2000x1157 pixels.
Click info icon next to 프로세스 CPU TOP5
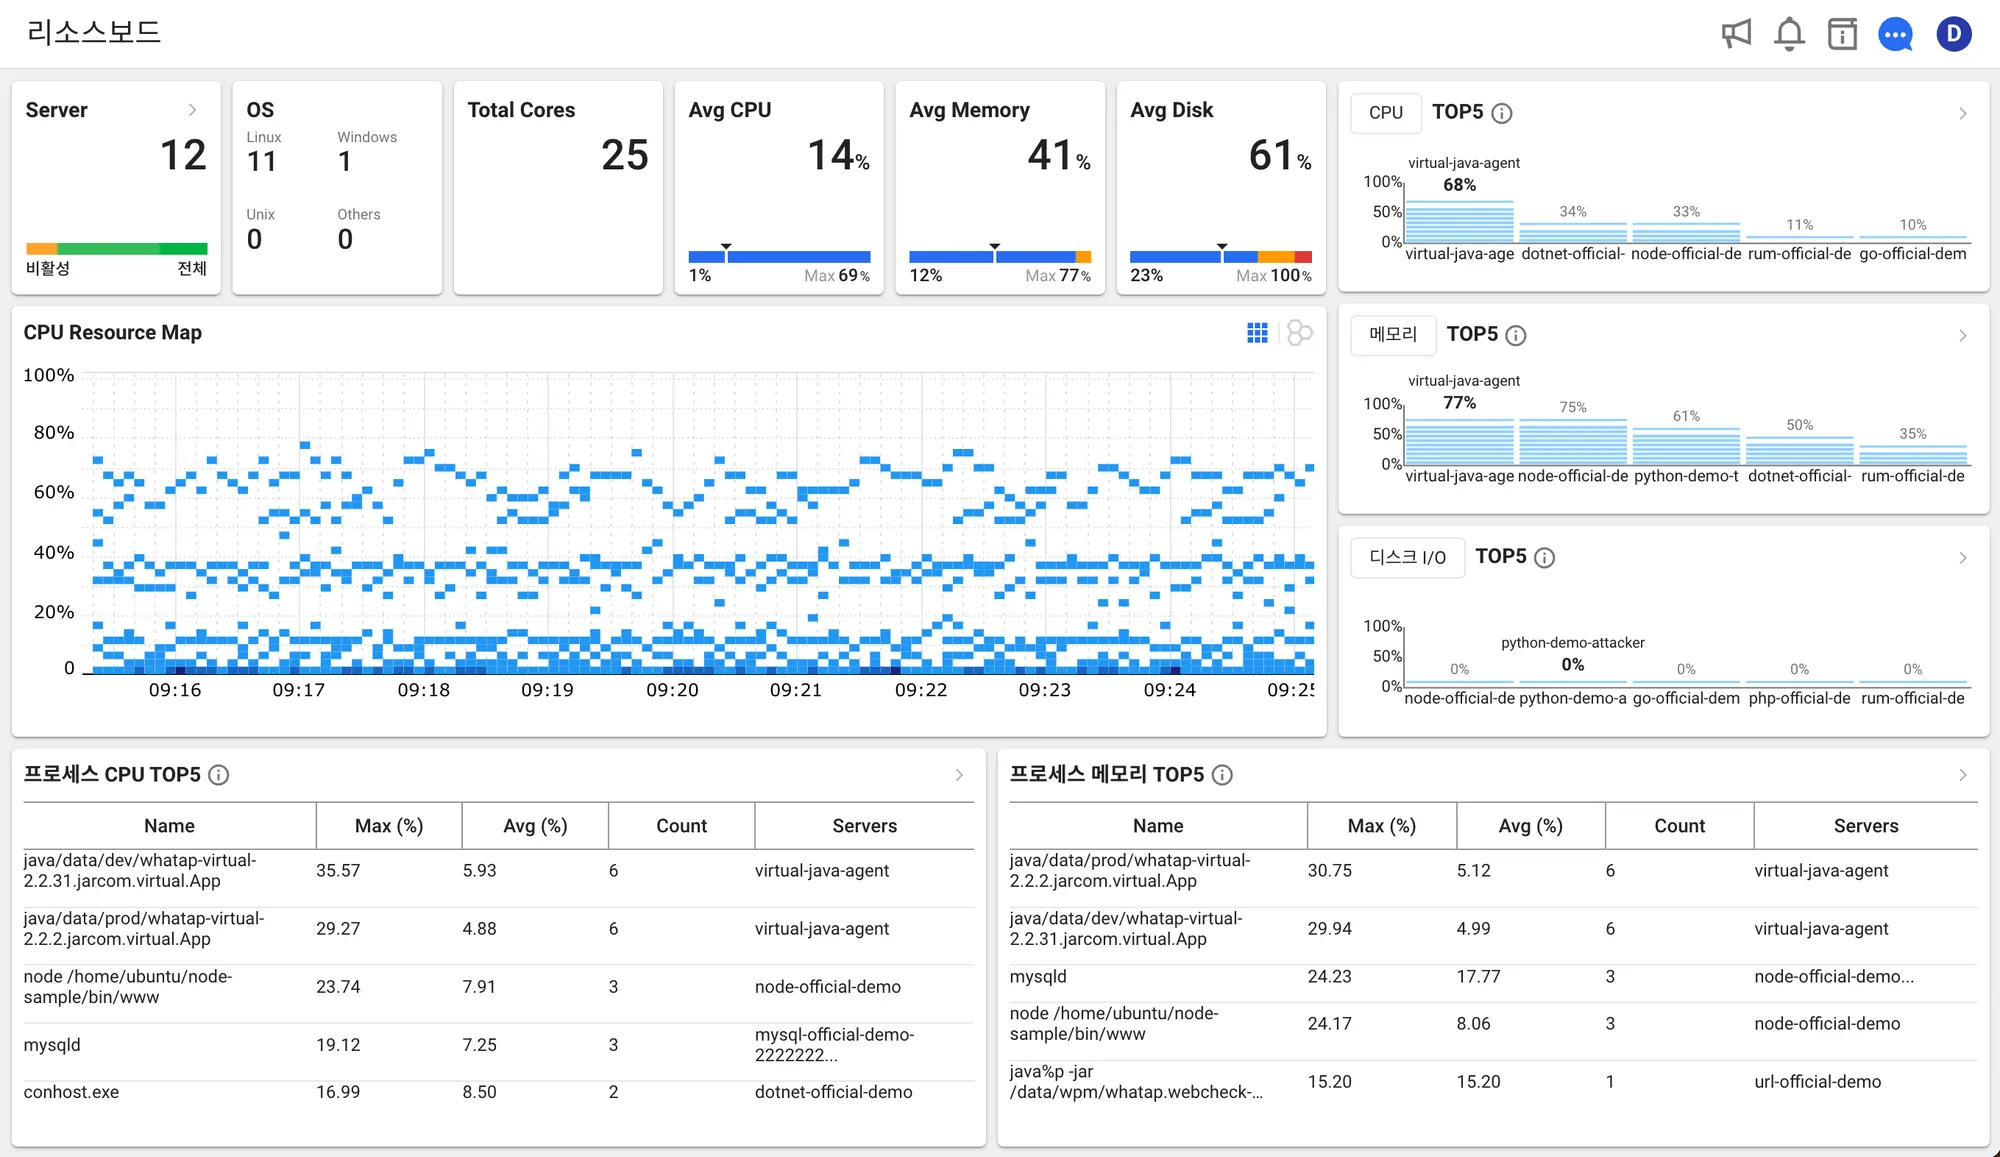218,775
